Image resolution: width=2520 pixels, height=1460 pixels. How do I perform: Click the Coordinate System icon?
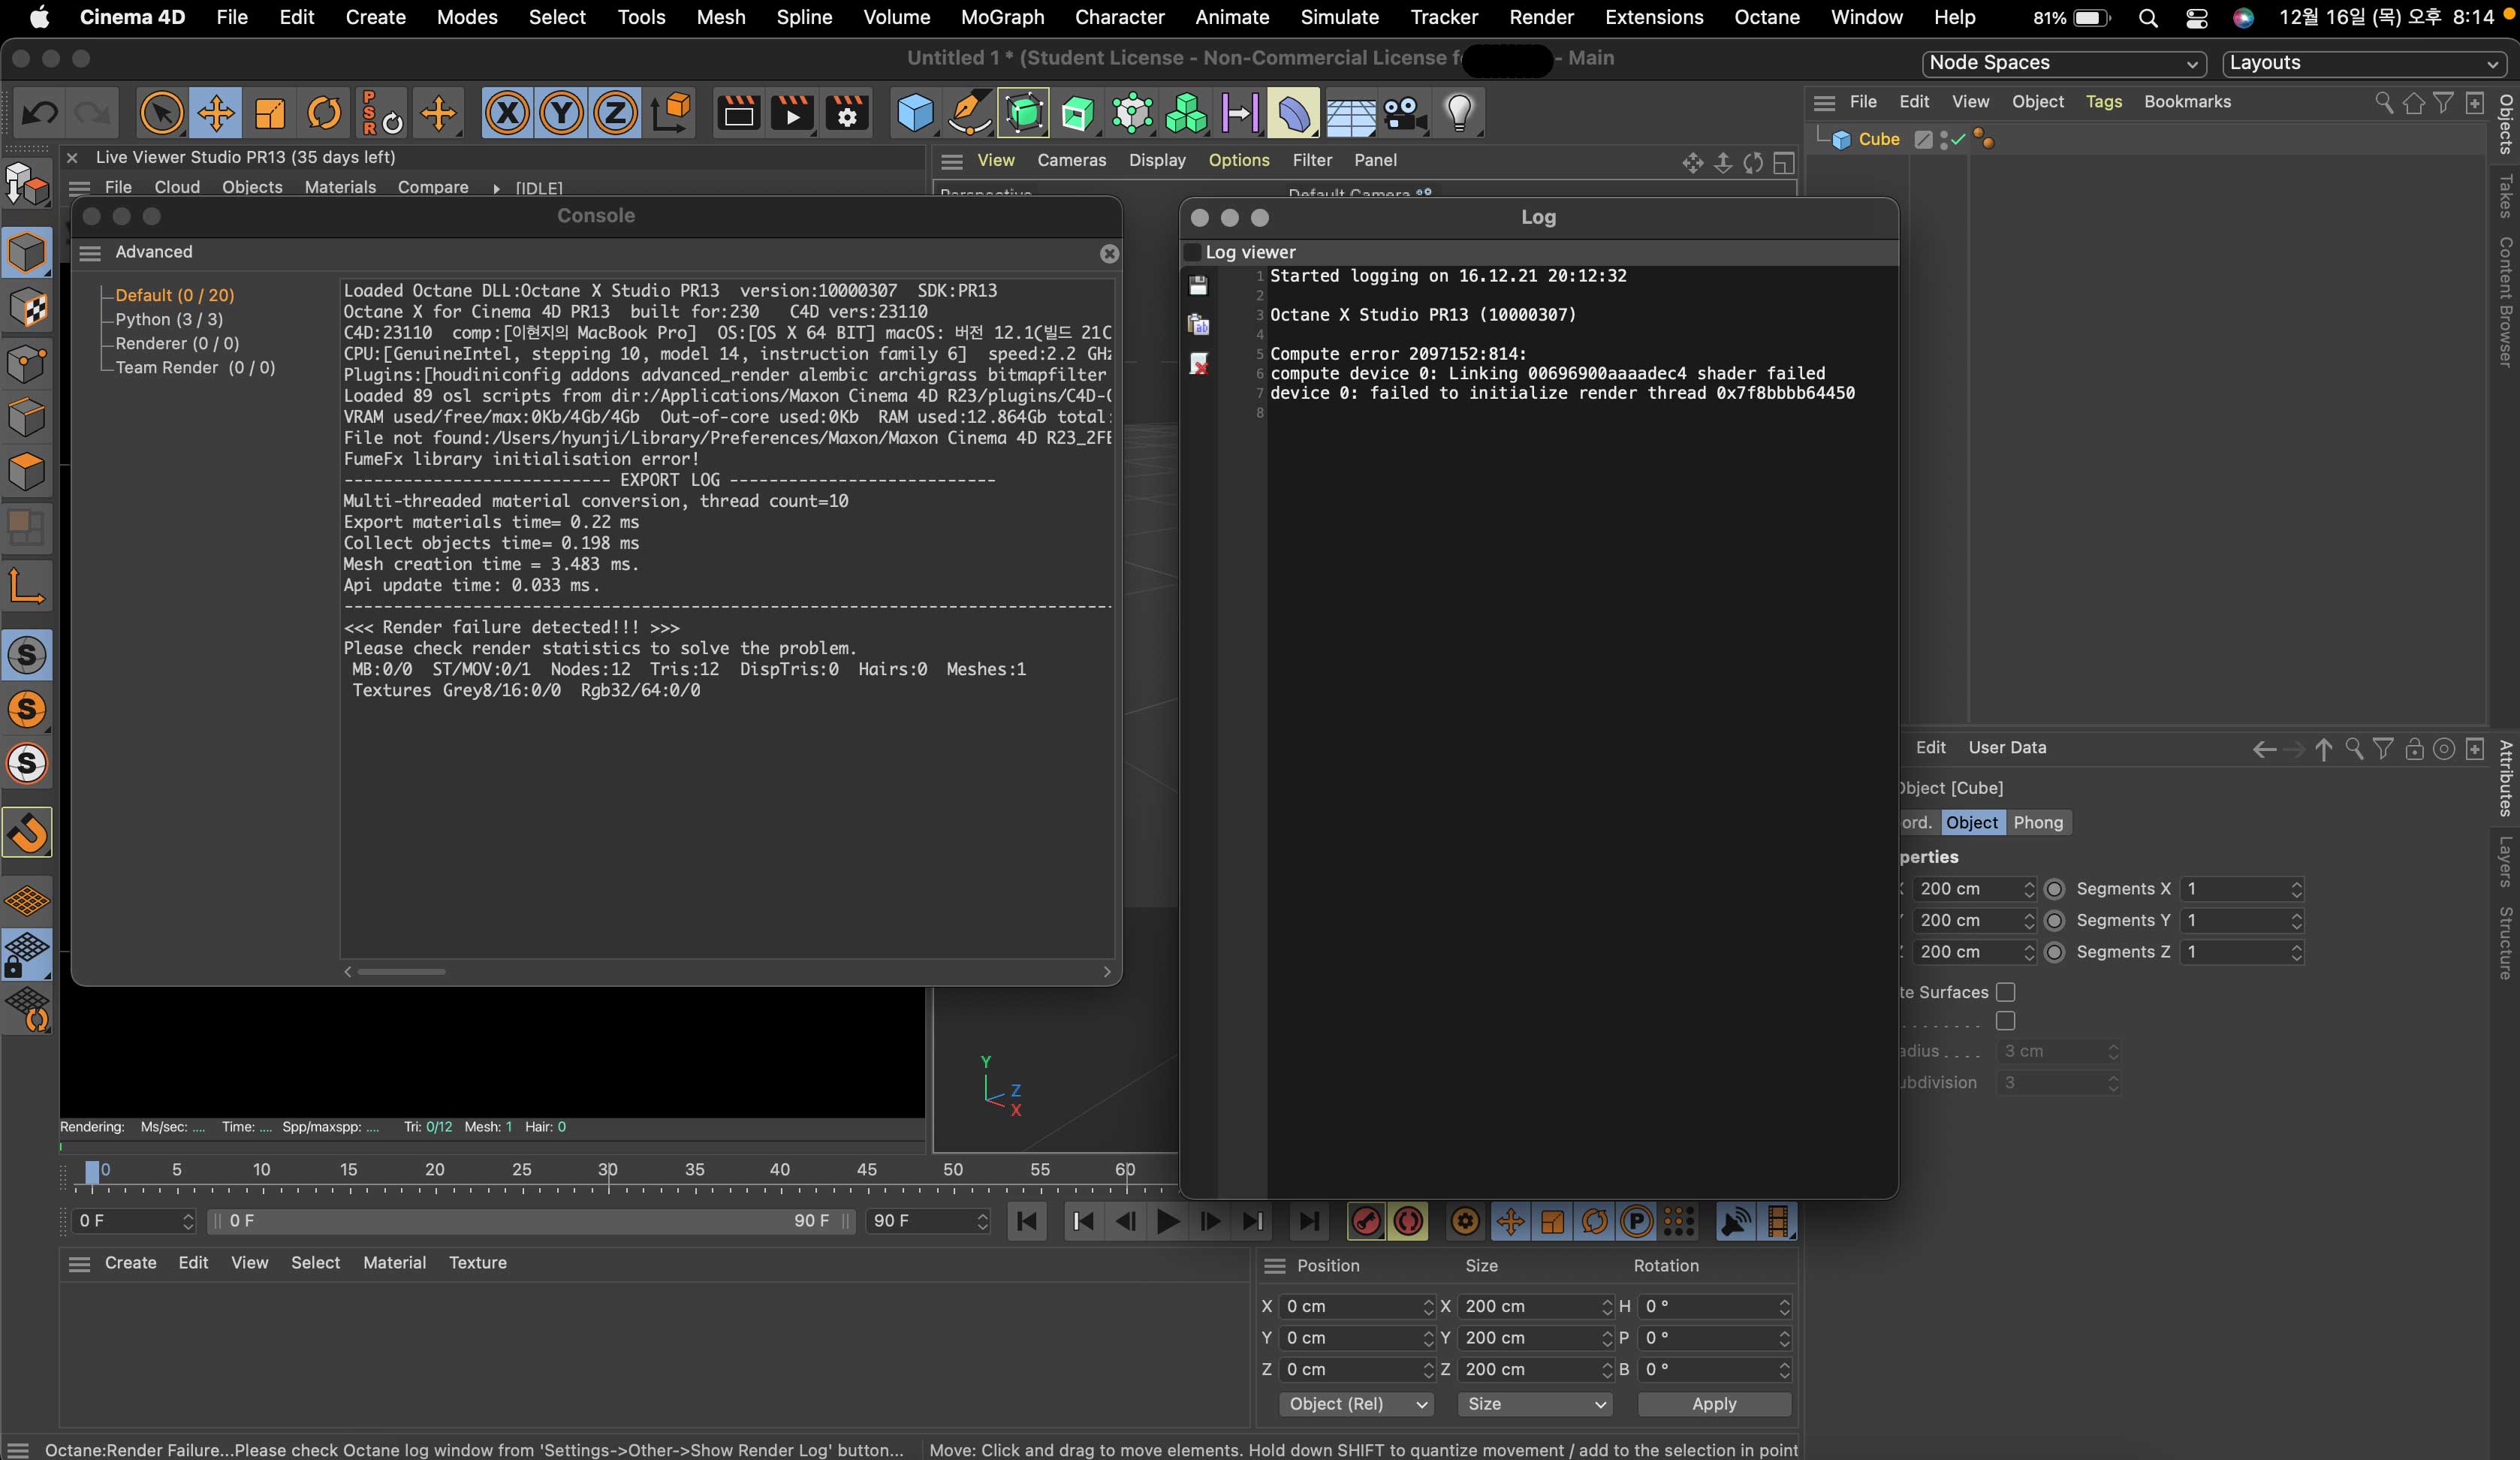[x=672, y=112]
